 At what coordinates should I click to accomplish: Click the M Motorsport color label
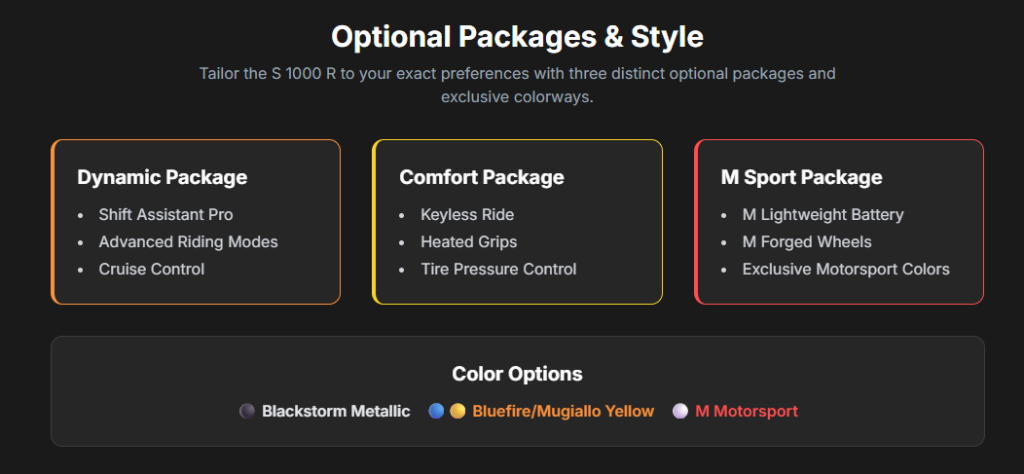(x=746, y=411)
